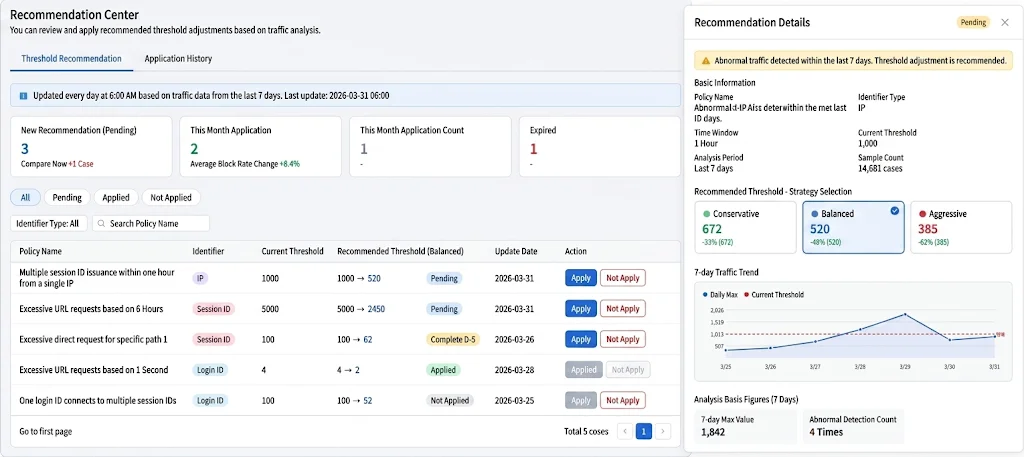The height and width of the screenshot is (457, 1024).
Task: Click Pending status in 5000 → 2450 row
Action: [444, 309]
